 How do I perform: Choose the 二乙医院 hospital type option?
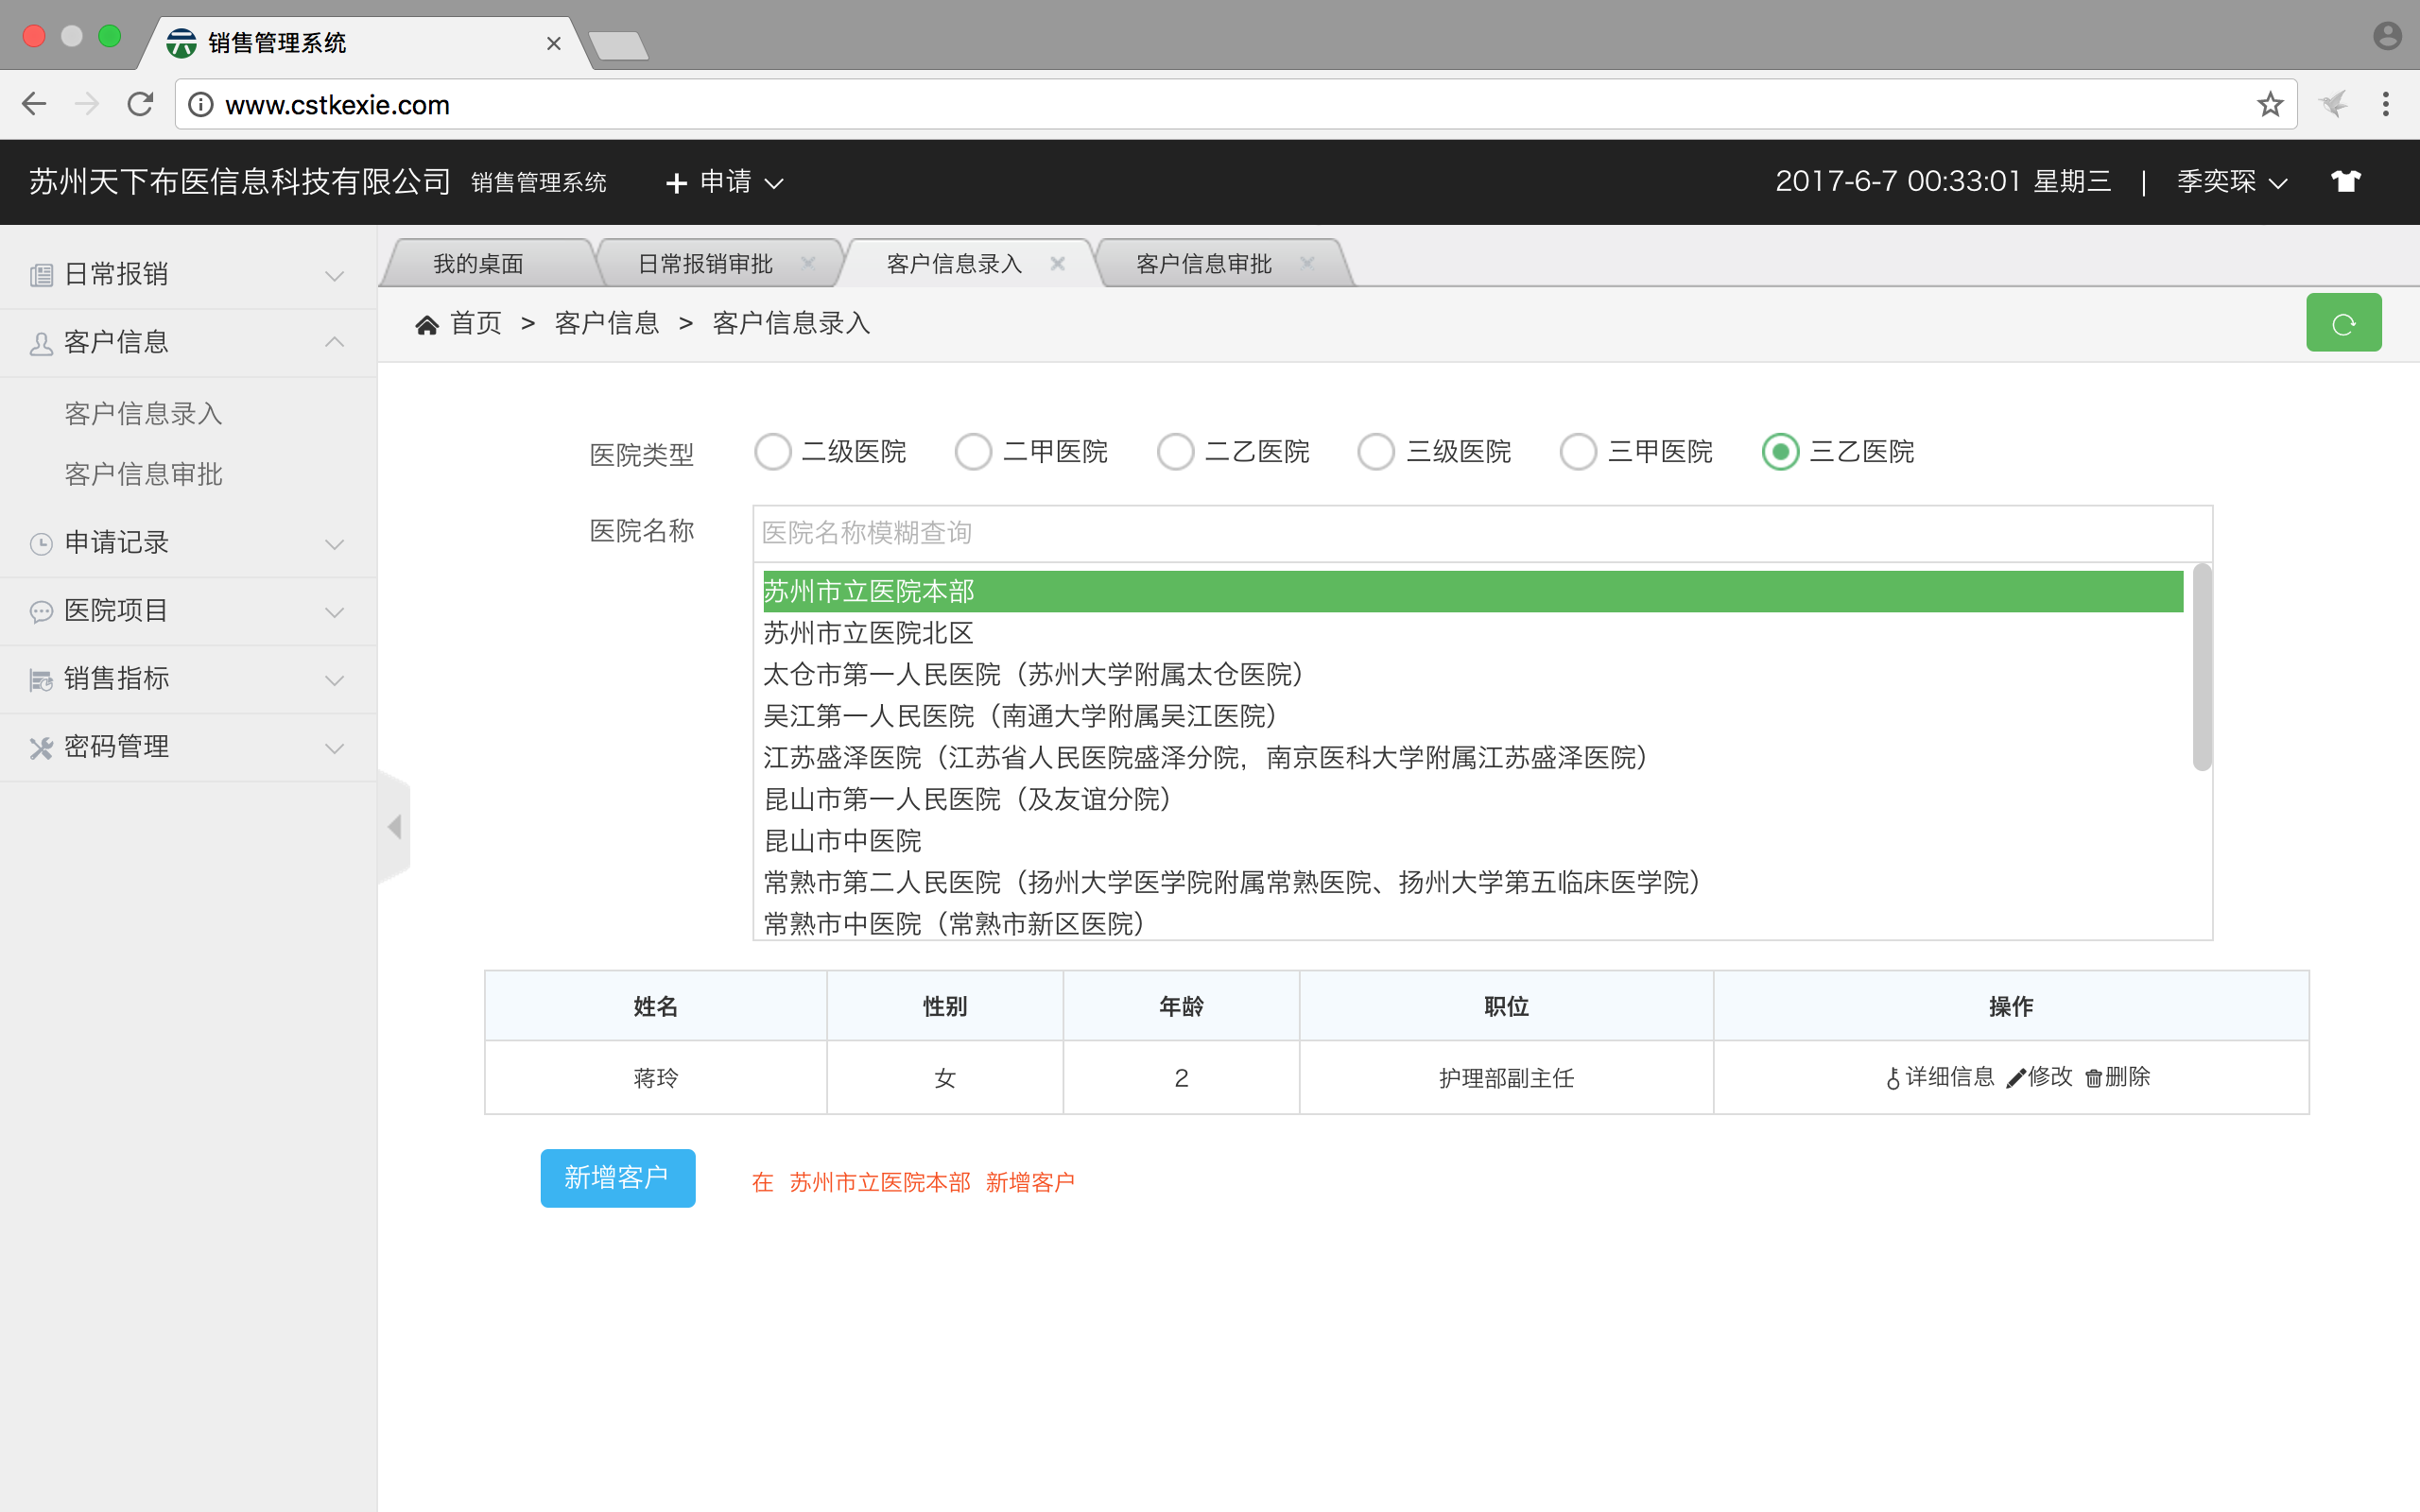point(1175,452)
